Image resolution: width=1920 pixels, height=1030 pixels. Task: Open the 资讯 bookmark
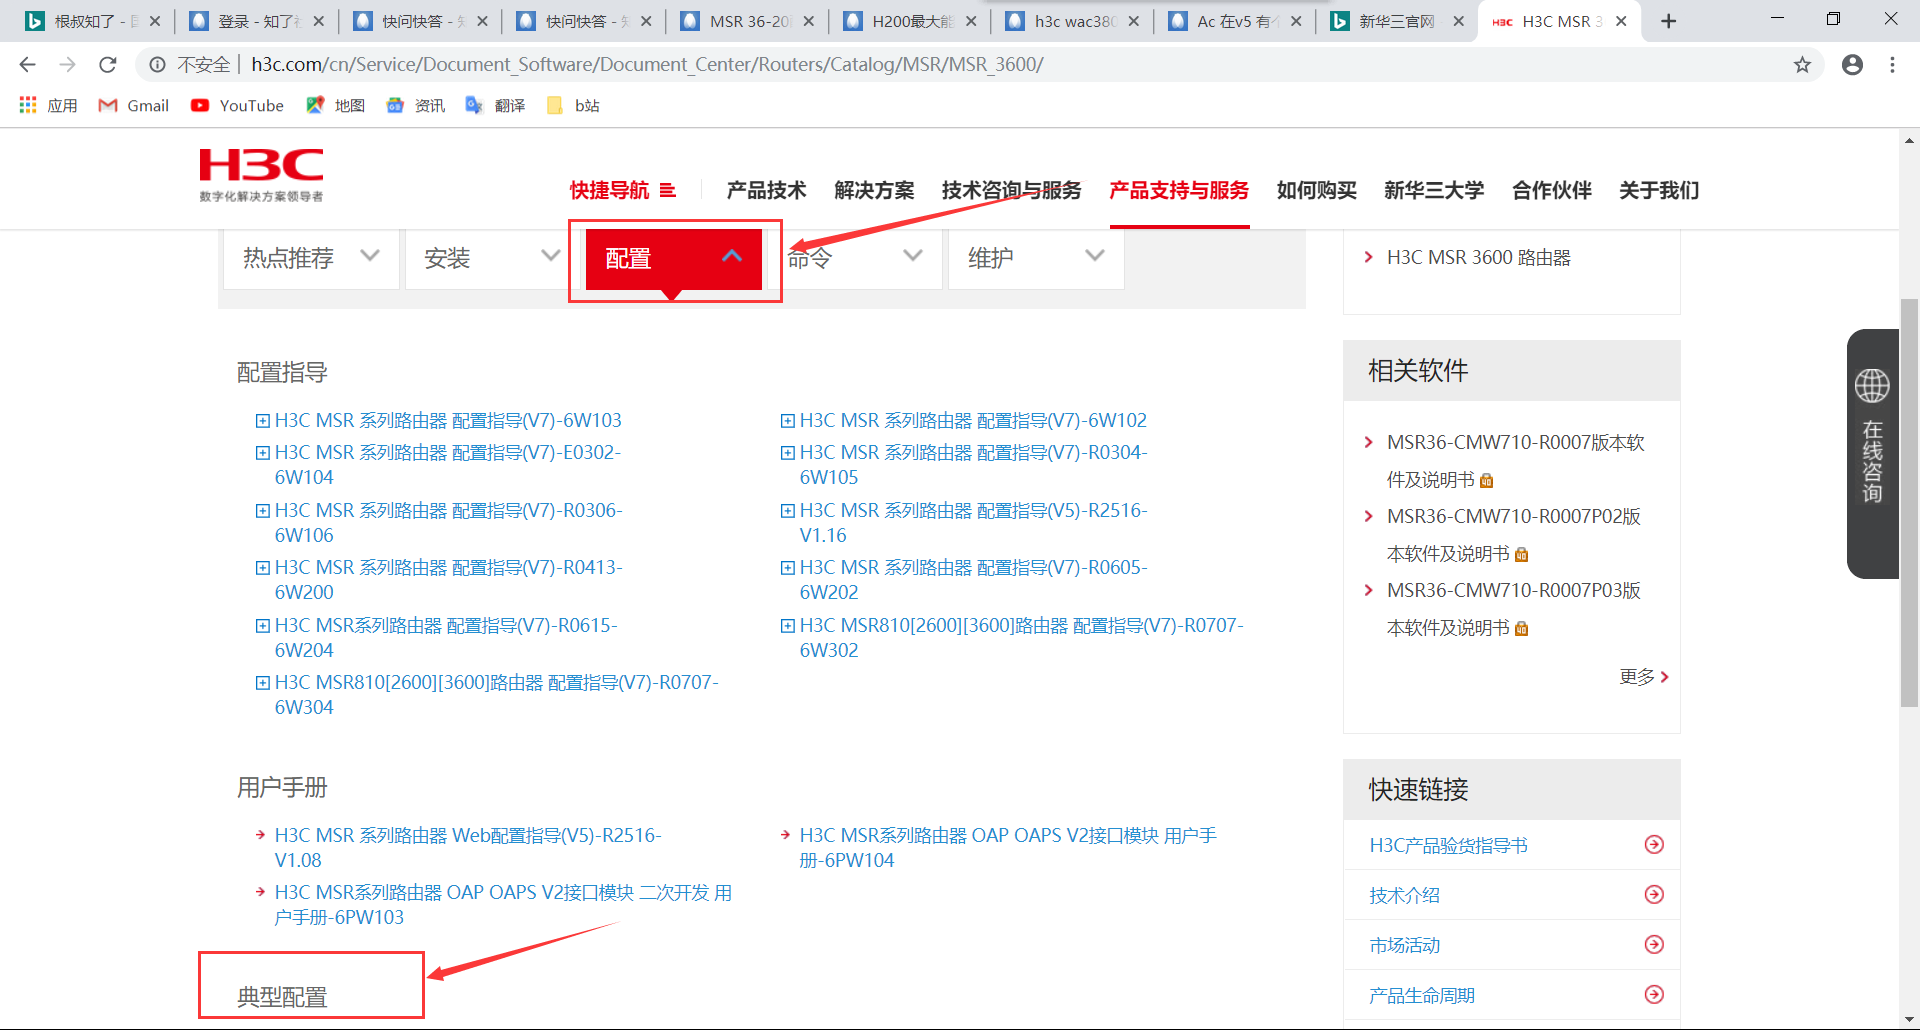click(415, 105)
